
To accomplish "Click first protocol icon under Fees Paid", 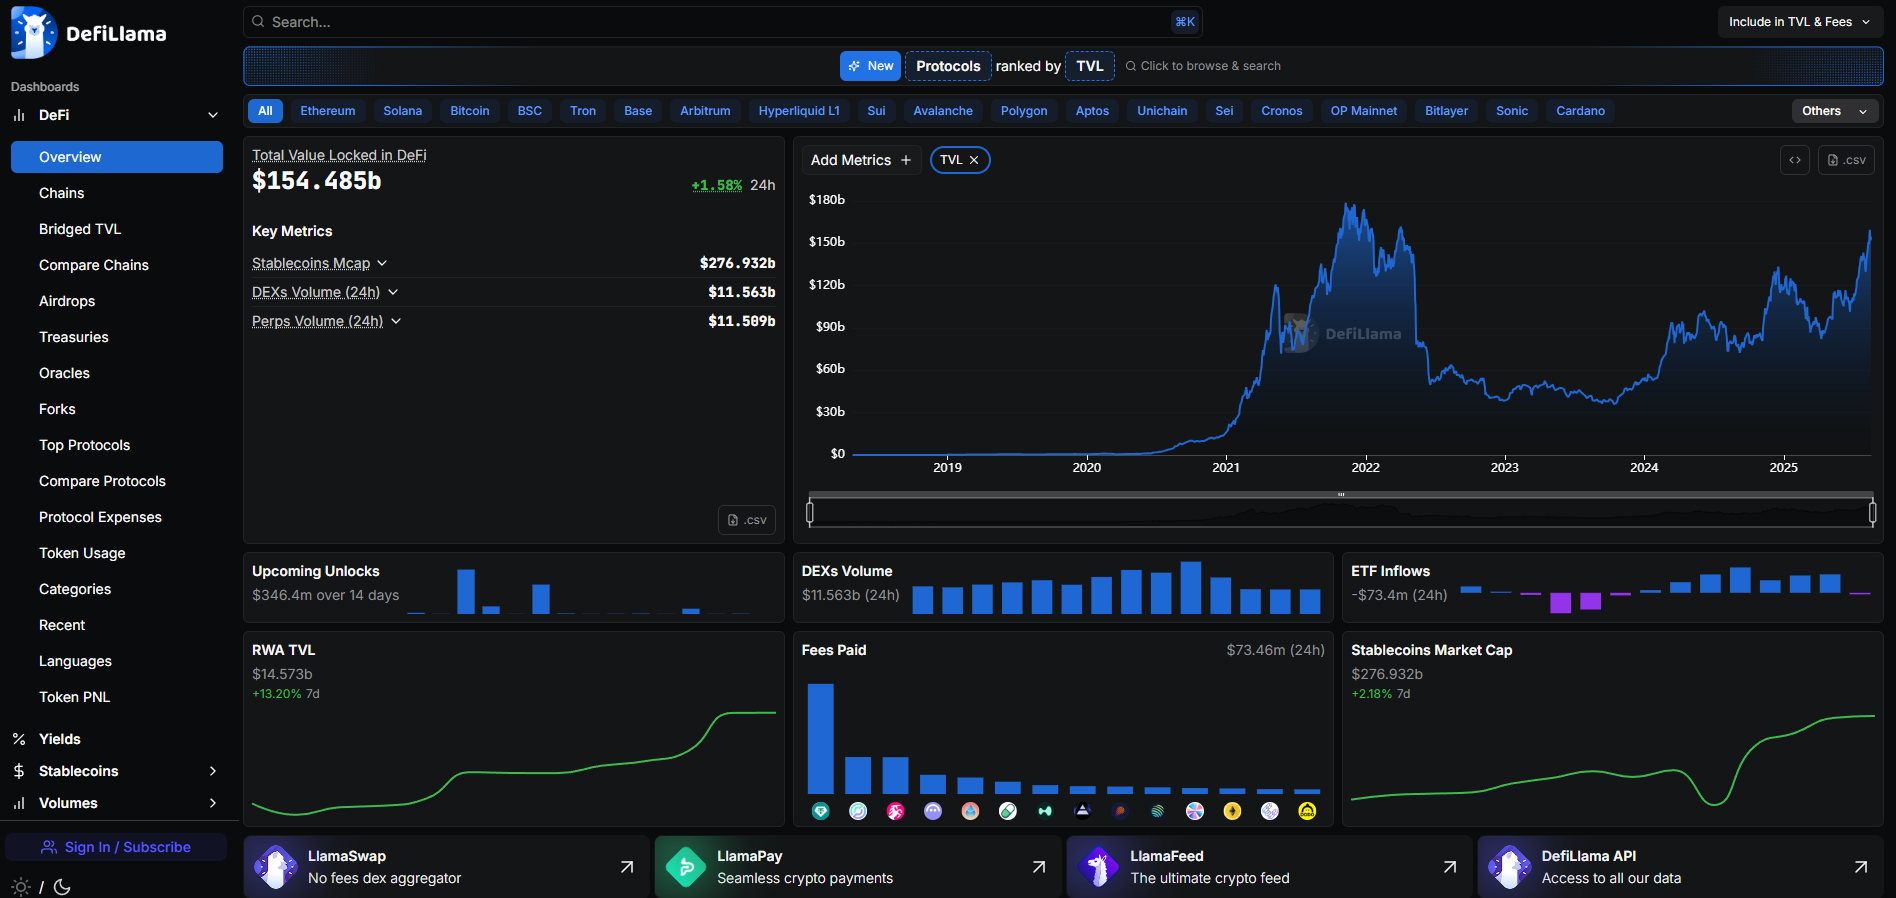I will click(x=821, y=811).
